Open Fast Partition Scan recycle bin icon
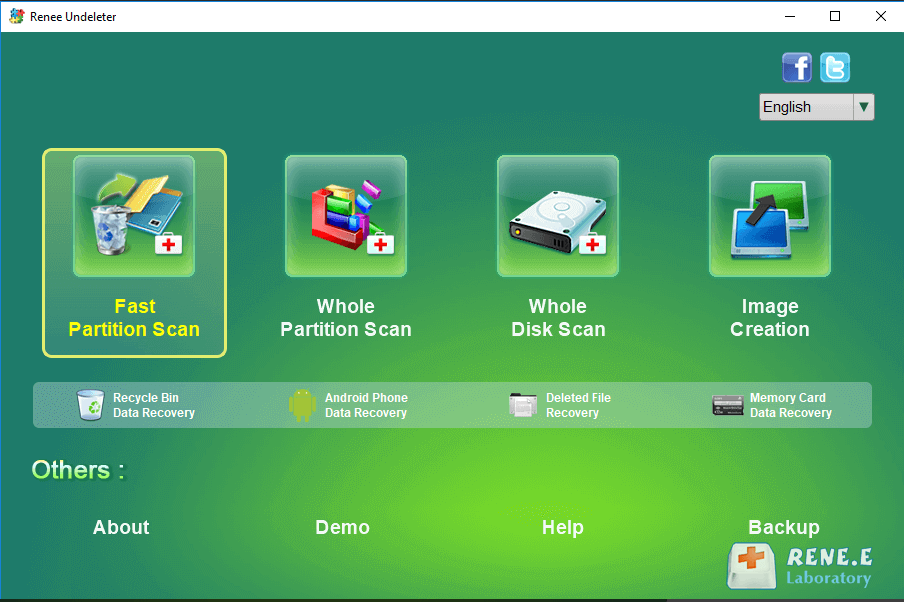Viewport: 904px width, 602px height. coord(134,216)
